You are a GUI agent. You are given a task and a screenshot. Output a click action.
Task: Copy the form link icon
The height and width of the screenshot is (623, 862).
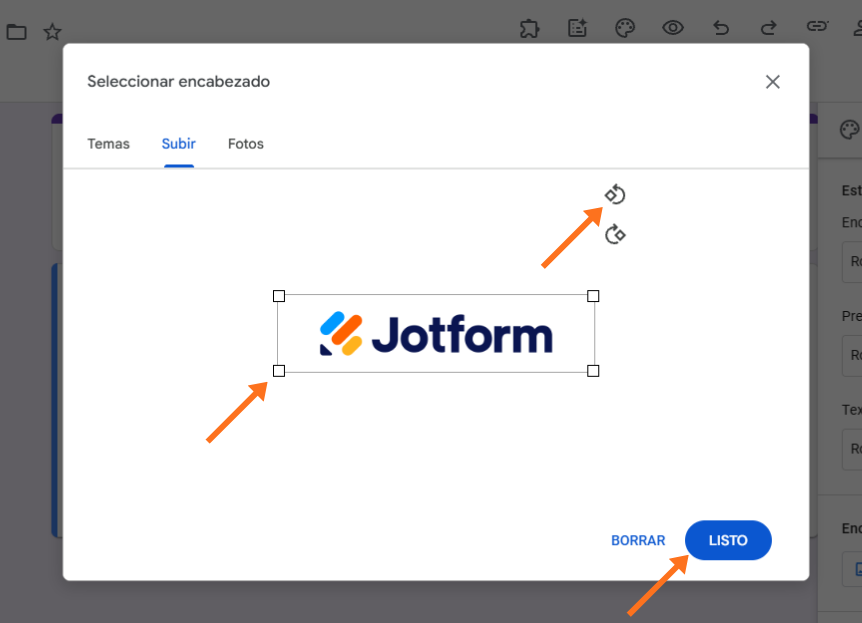pos(817,29)
